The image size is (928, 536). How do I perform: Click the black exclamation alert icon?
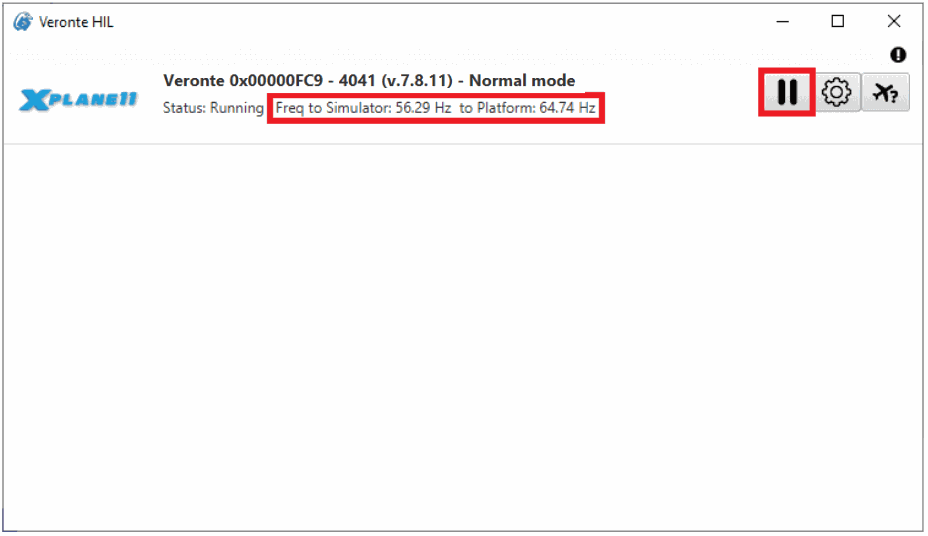(x=898, y=55)
